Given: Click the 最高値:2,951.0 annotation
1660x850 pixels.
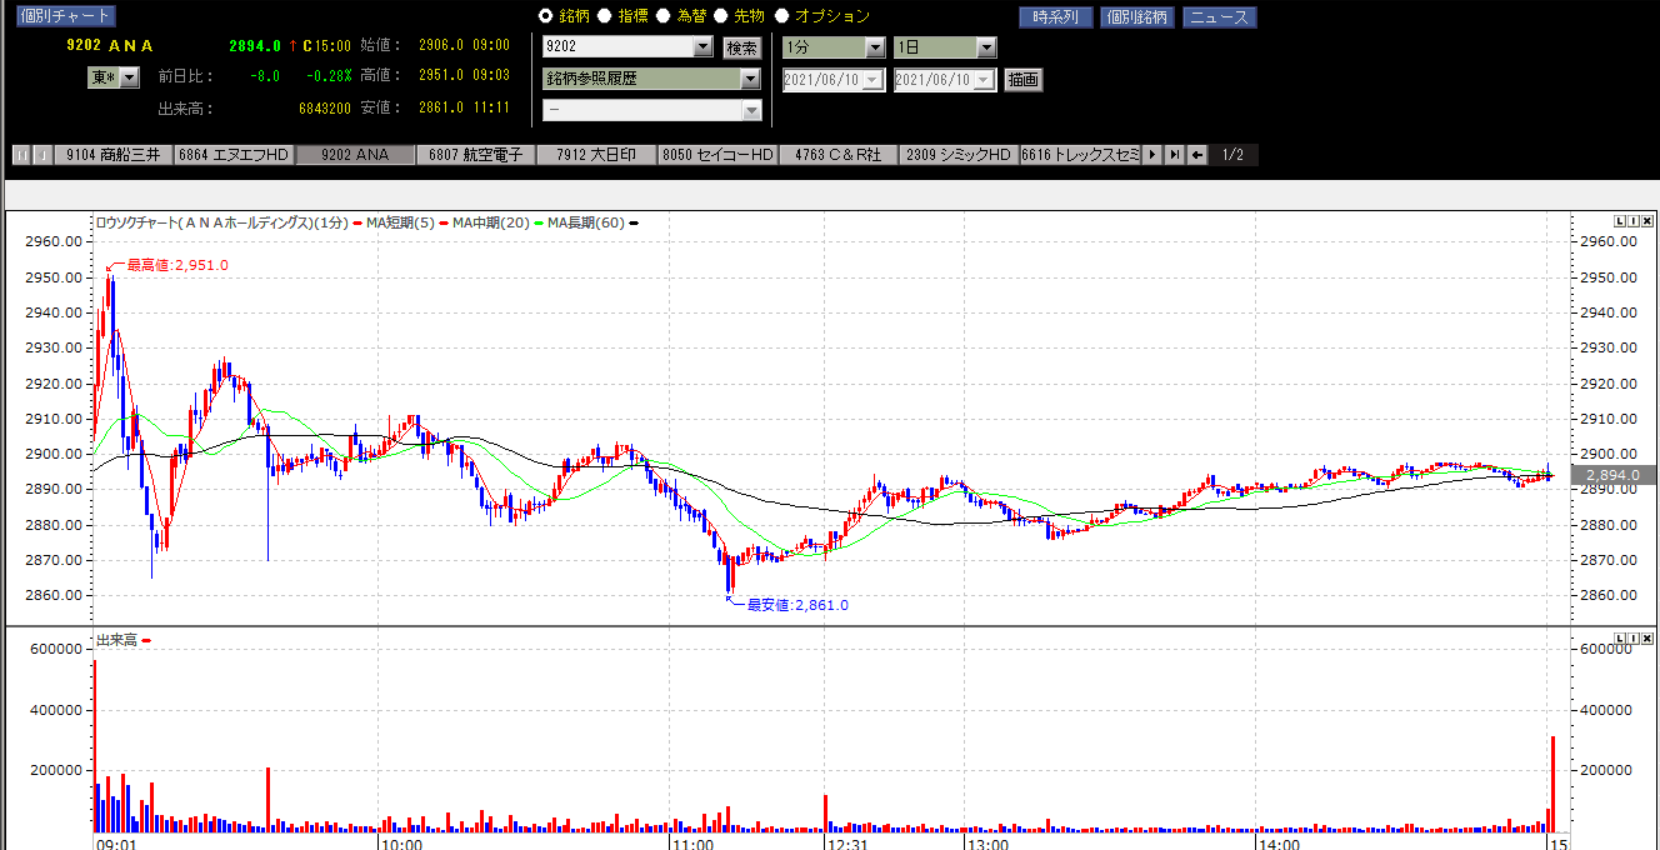Looking at the screenshot, I should pyautogui.click(x=177, y=265).
